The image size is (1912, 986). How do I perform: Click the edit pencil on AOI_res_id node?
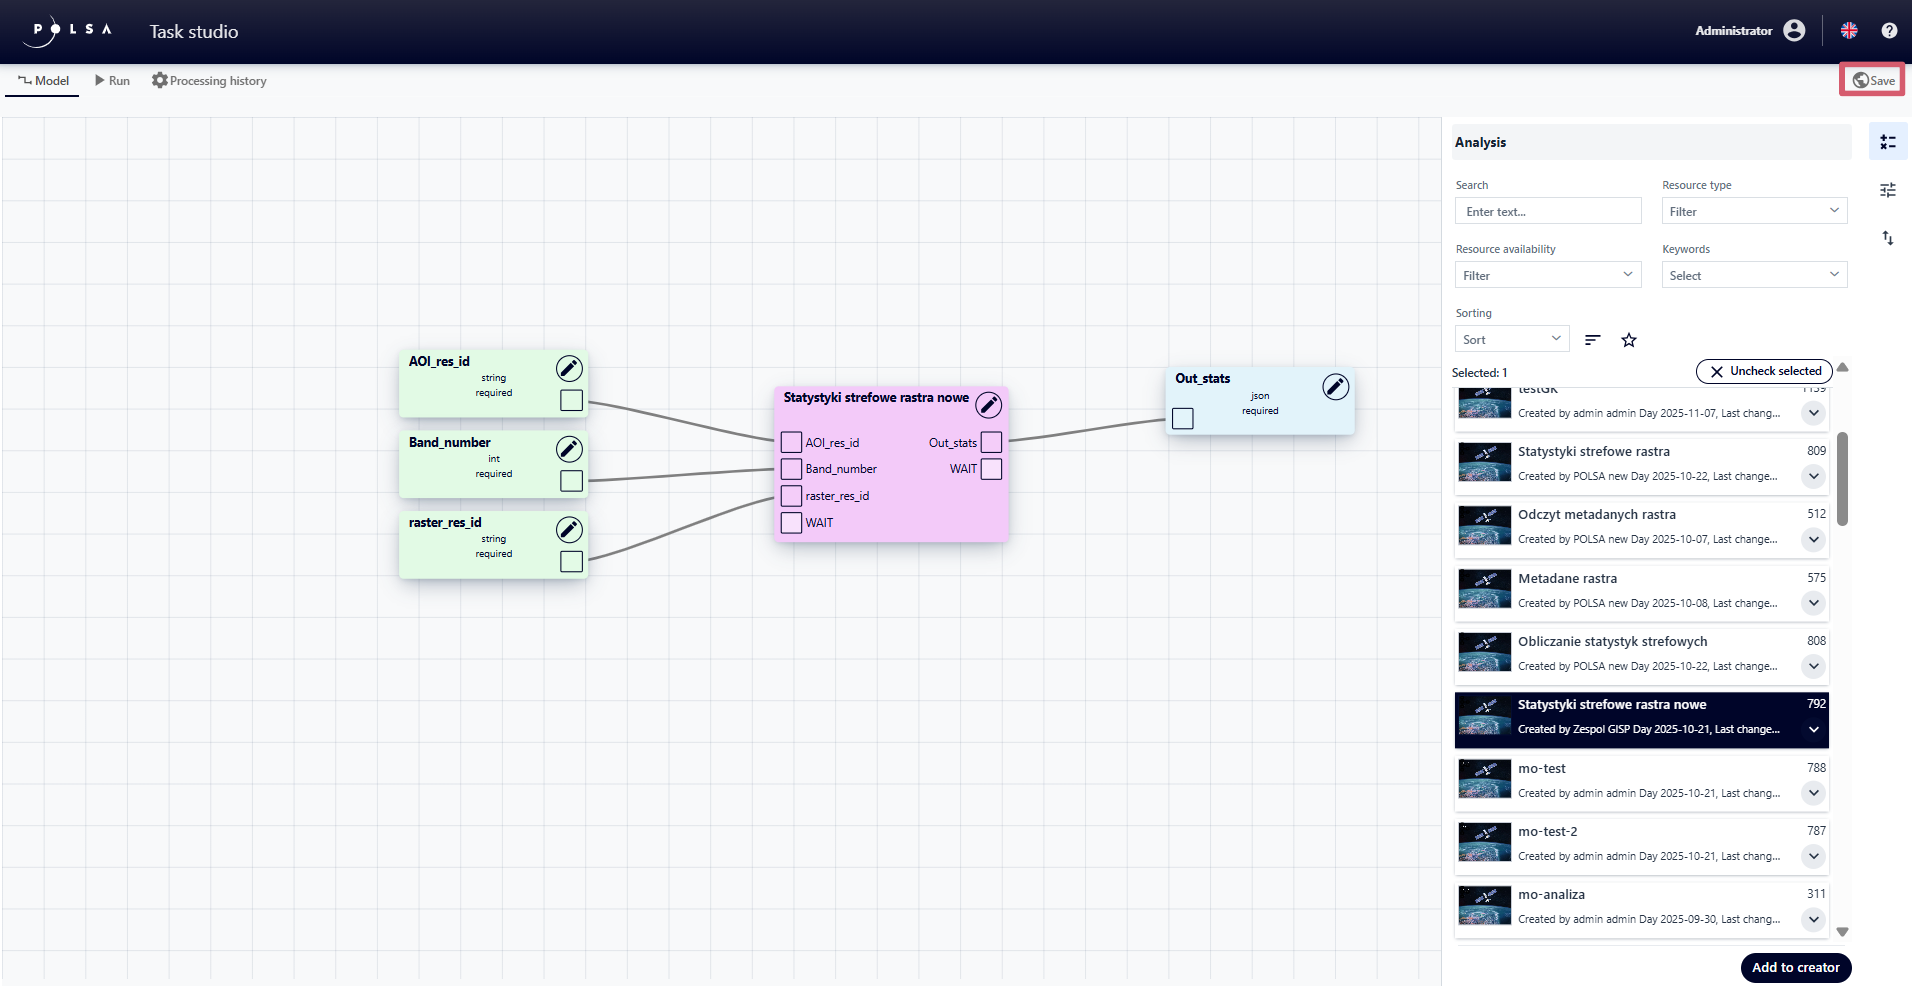tap(569, 369)
